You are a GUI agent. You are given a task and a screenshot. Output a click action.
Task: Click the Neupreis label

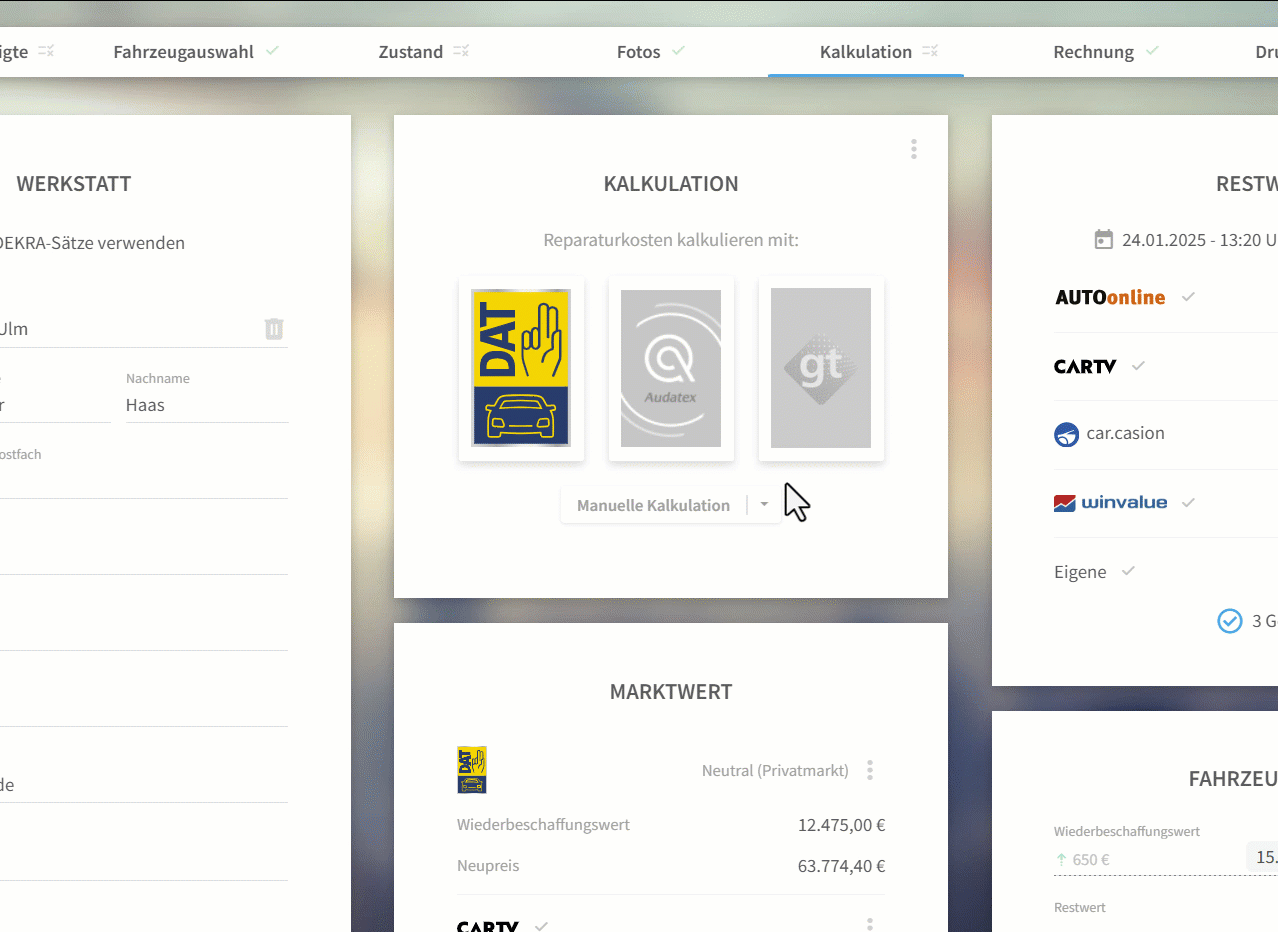point(488,866)
